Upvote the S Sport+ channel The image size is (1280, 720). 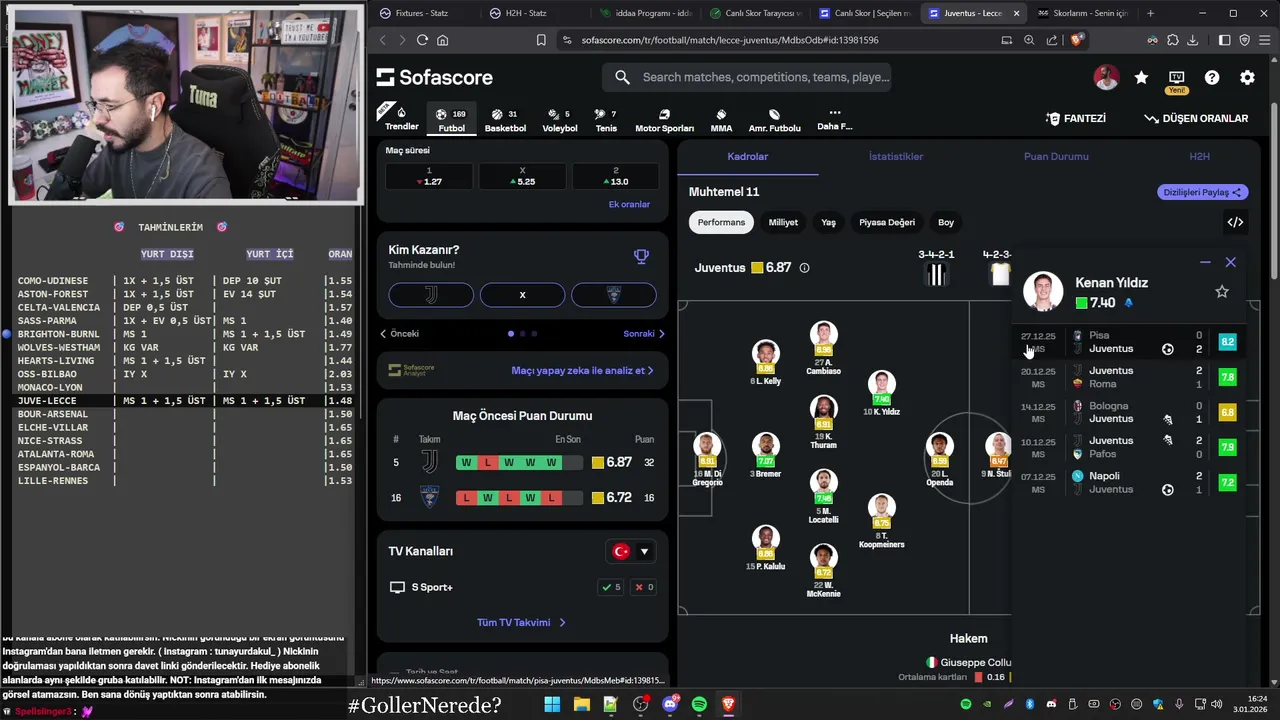pos(611,587)
